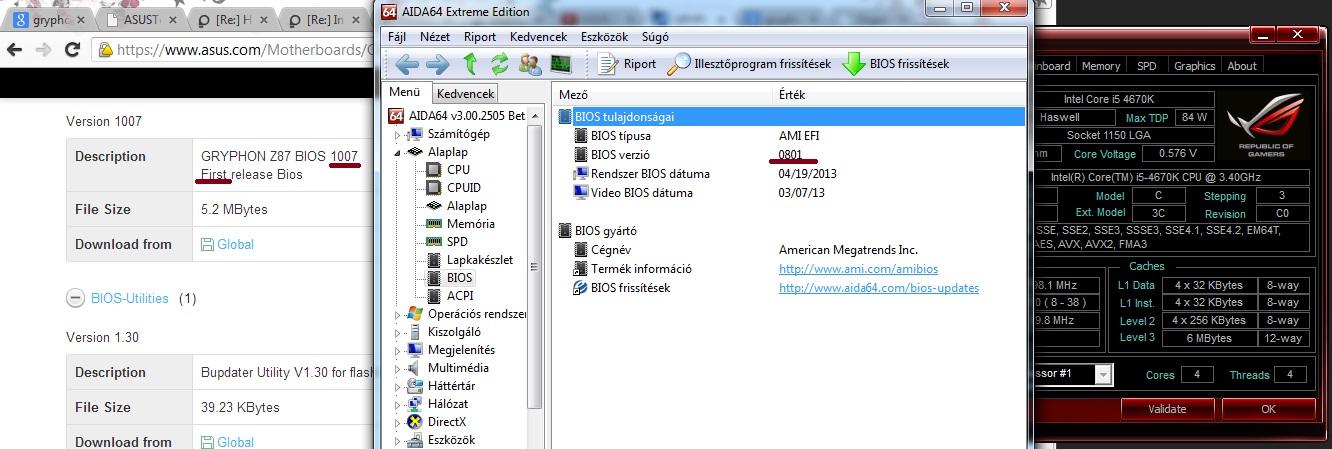Click the green monitor graph toolbar icon
The width and height of the screenshot is (1332, 449).
[561, 64]
